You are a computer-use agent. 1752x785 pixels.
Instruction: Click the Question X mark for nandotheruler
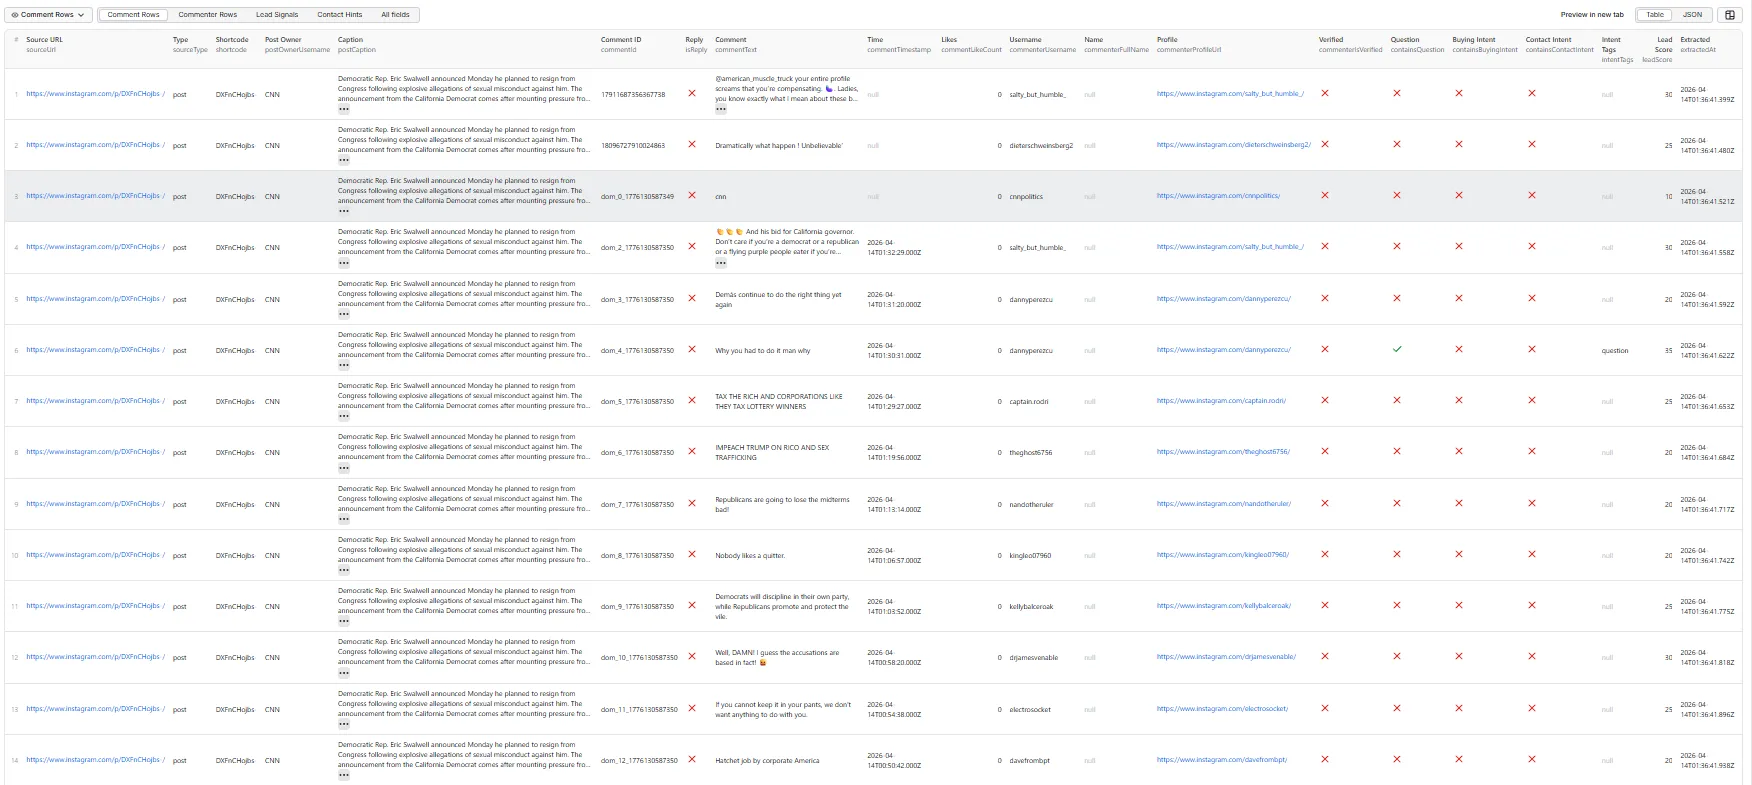click(1397, 503)
